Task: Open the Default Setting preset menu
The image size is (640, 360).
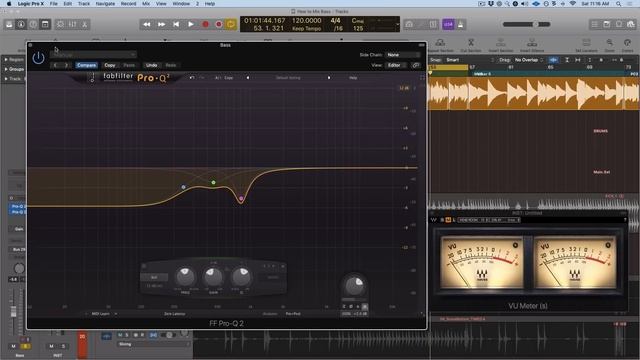Action: [288, 78]
